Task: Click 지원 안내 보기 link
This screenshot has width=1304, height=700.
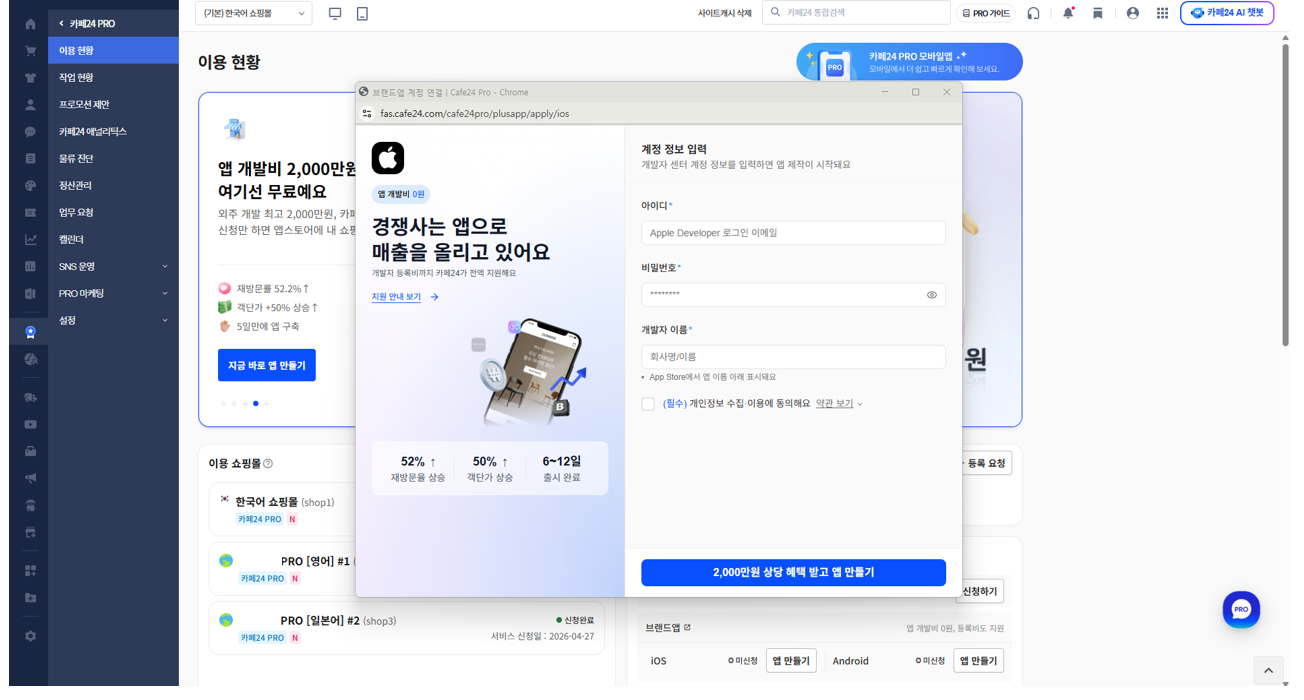Action: tap(405, 297)
